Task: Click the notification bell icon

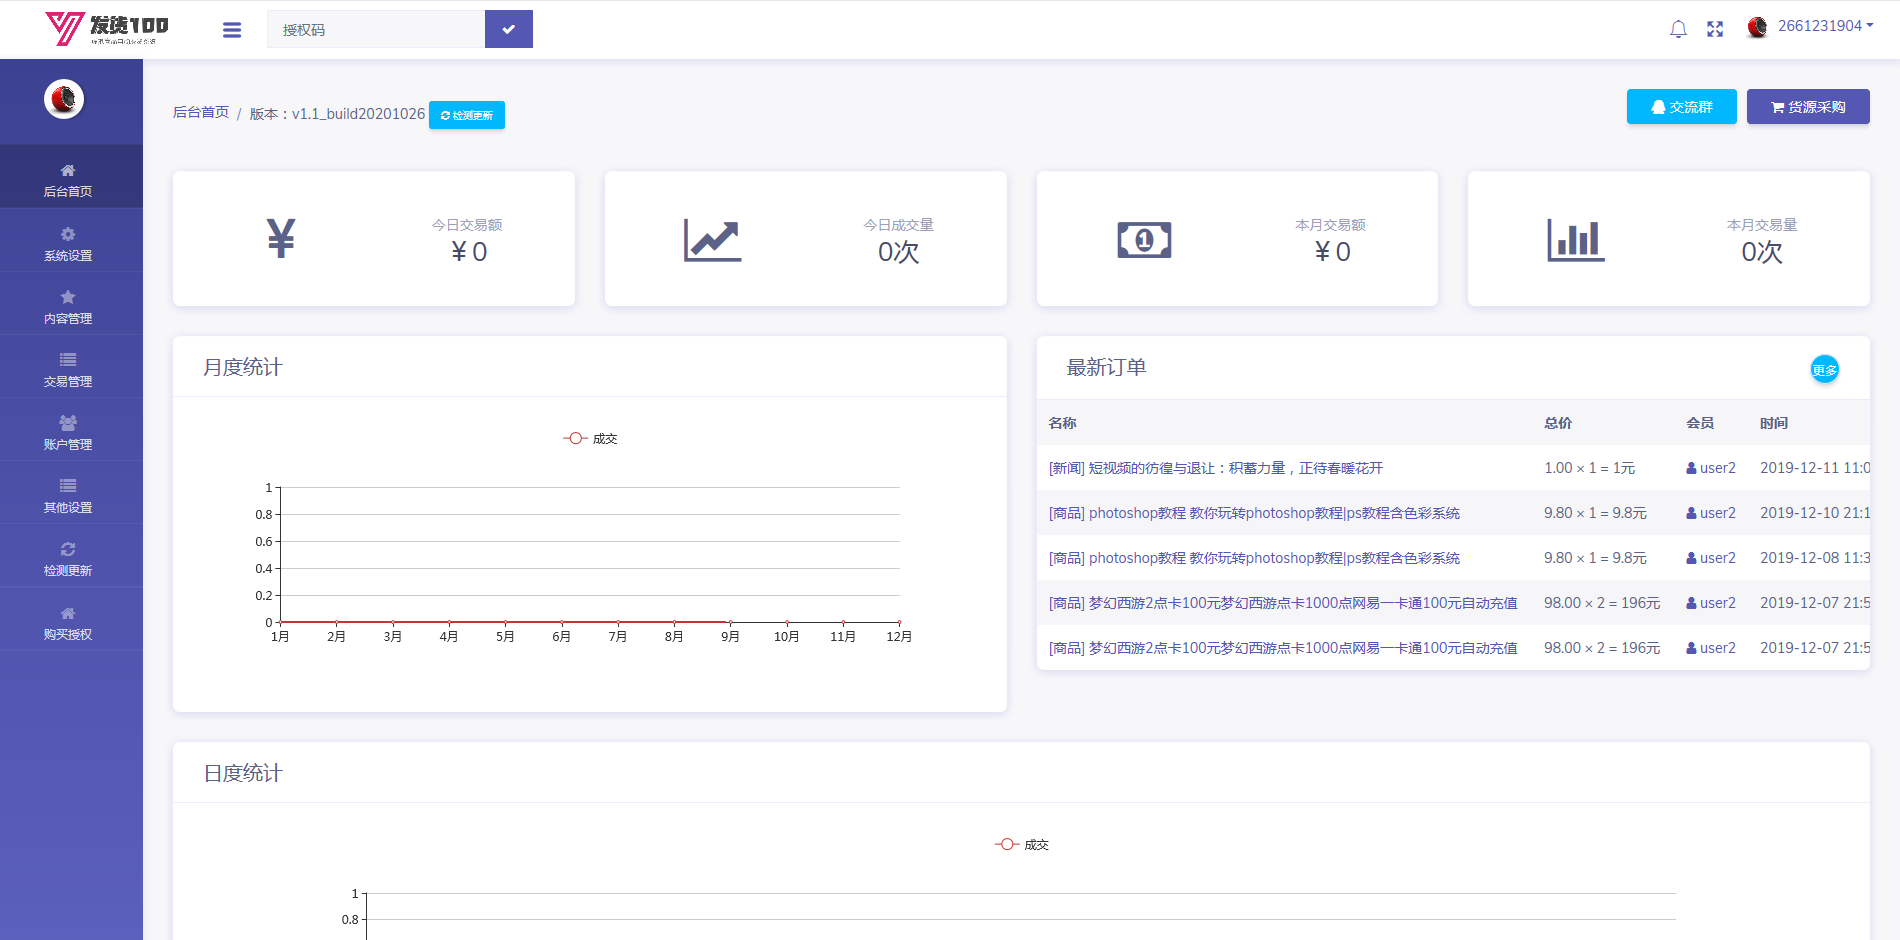Action: click(1678, 29)
